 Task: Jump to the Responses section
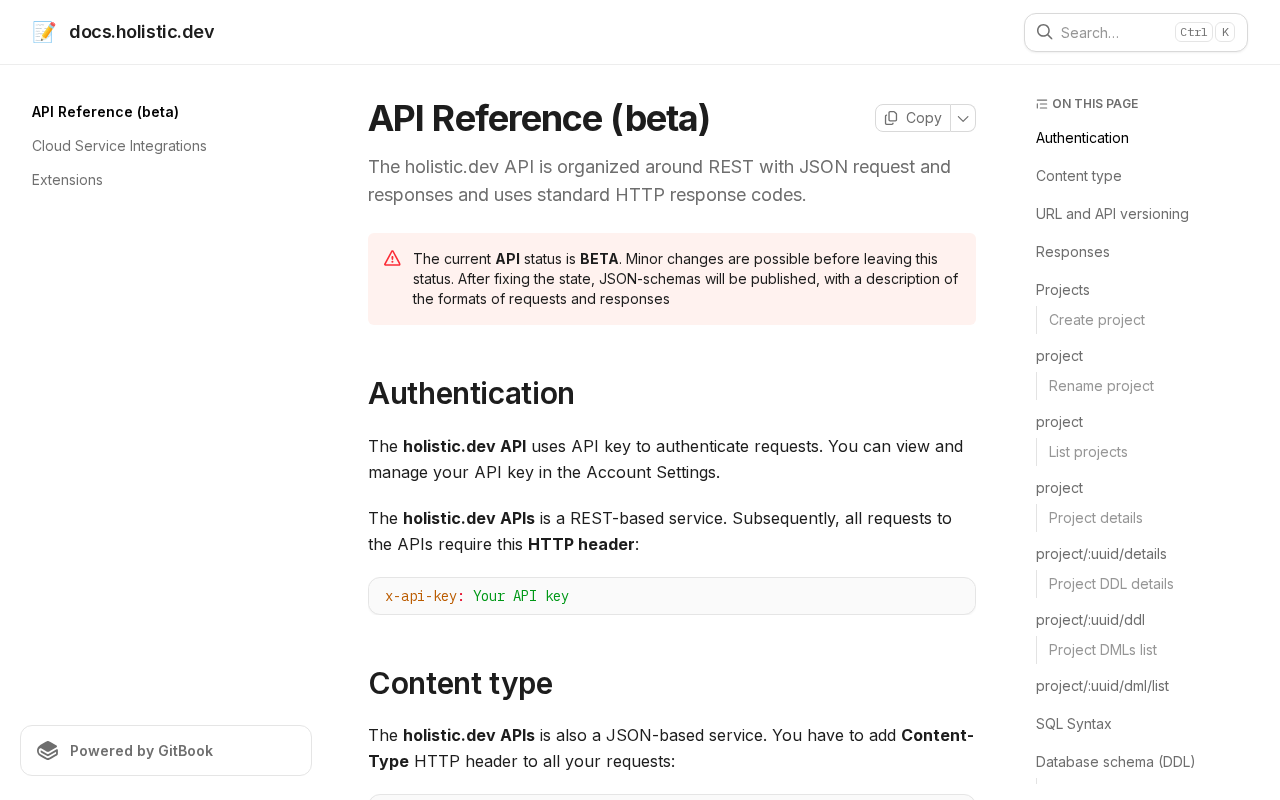point(1072,252)
